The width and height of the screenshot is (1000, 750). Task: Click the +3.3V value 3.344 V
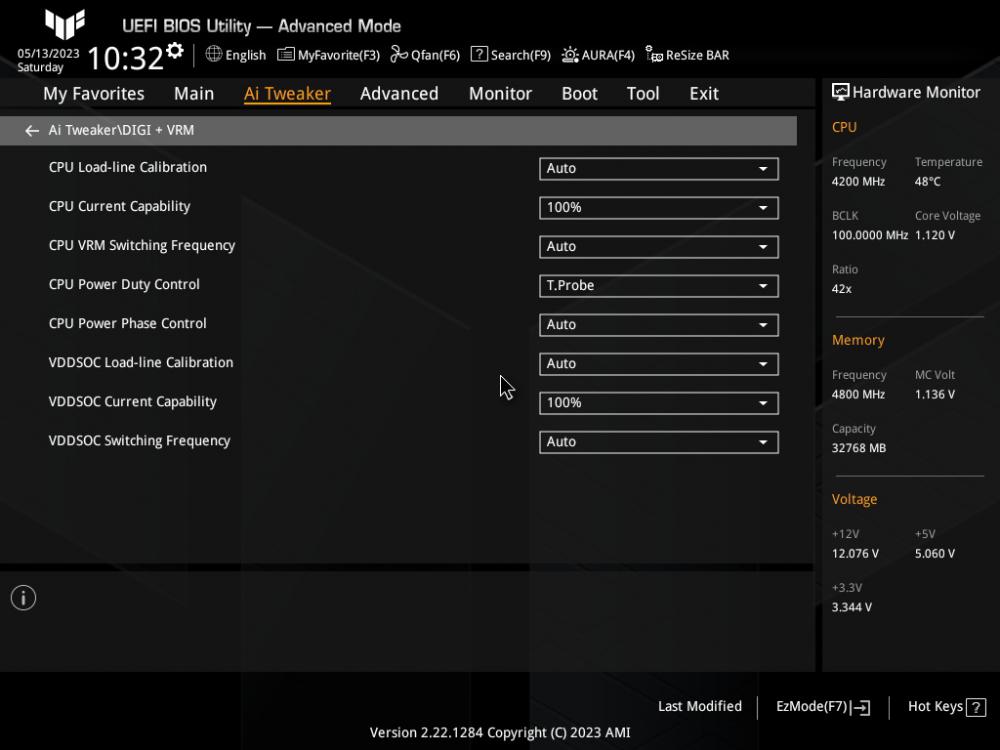(851, 608)
